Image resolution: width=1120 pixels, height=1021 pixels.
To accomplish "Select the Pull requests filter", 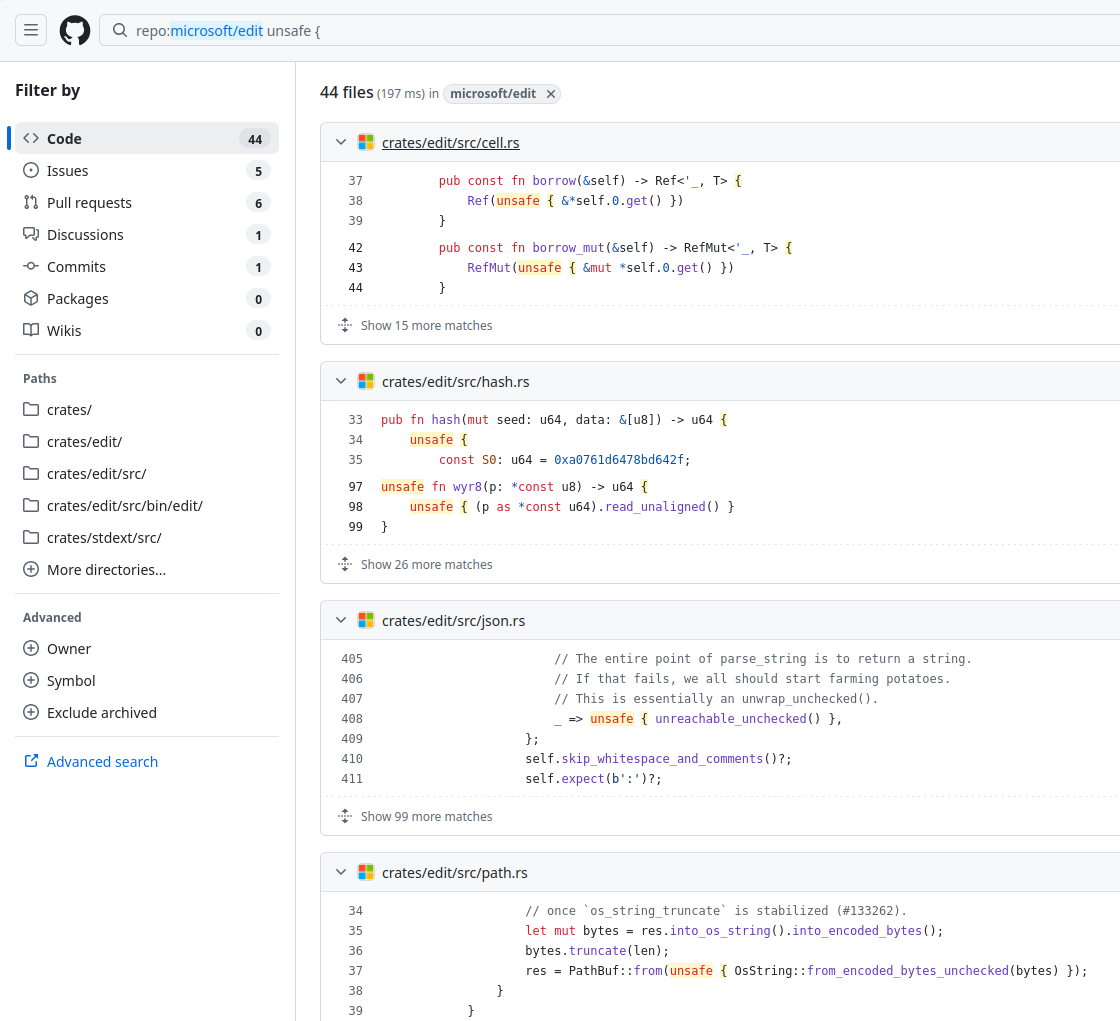I will click(x=146, y=203).
